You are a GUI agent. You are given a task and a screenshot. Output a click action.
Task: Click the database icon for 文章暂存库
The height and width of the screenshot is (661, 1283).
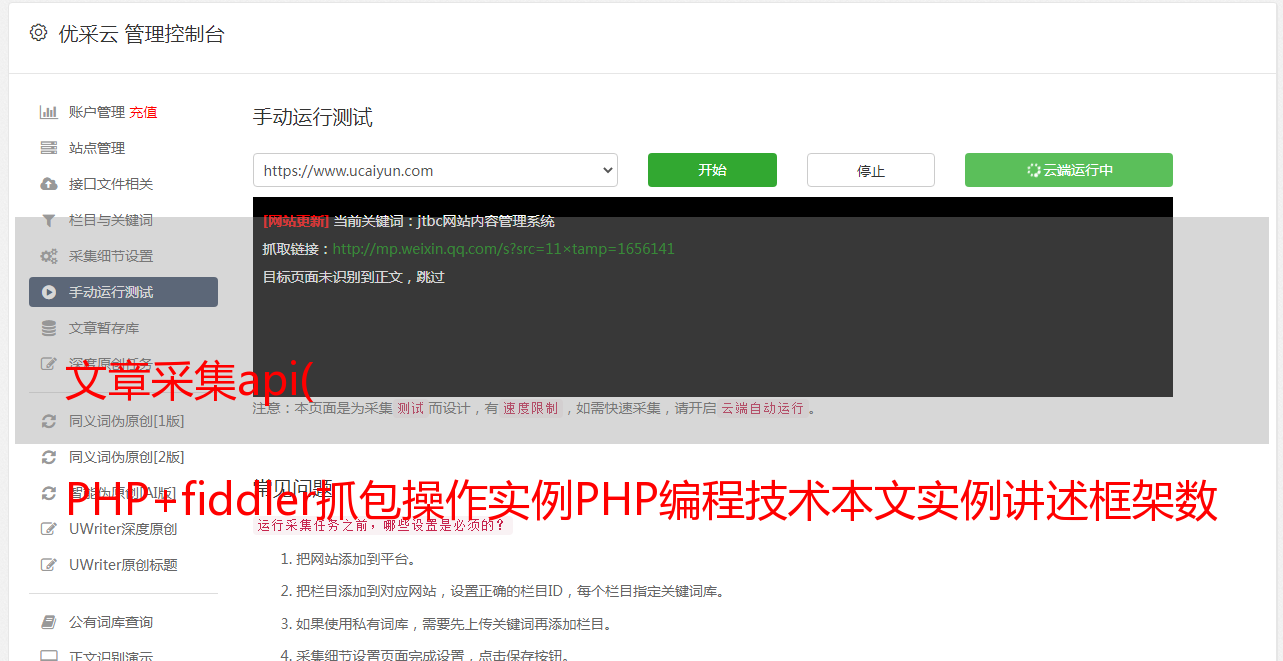pos(48,328)
